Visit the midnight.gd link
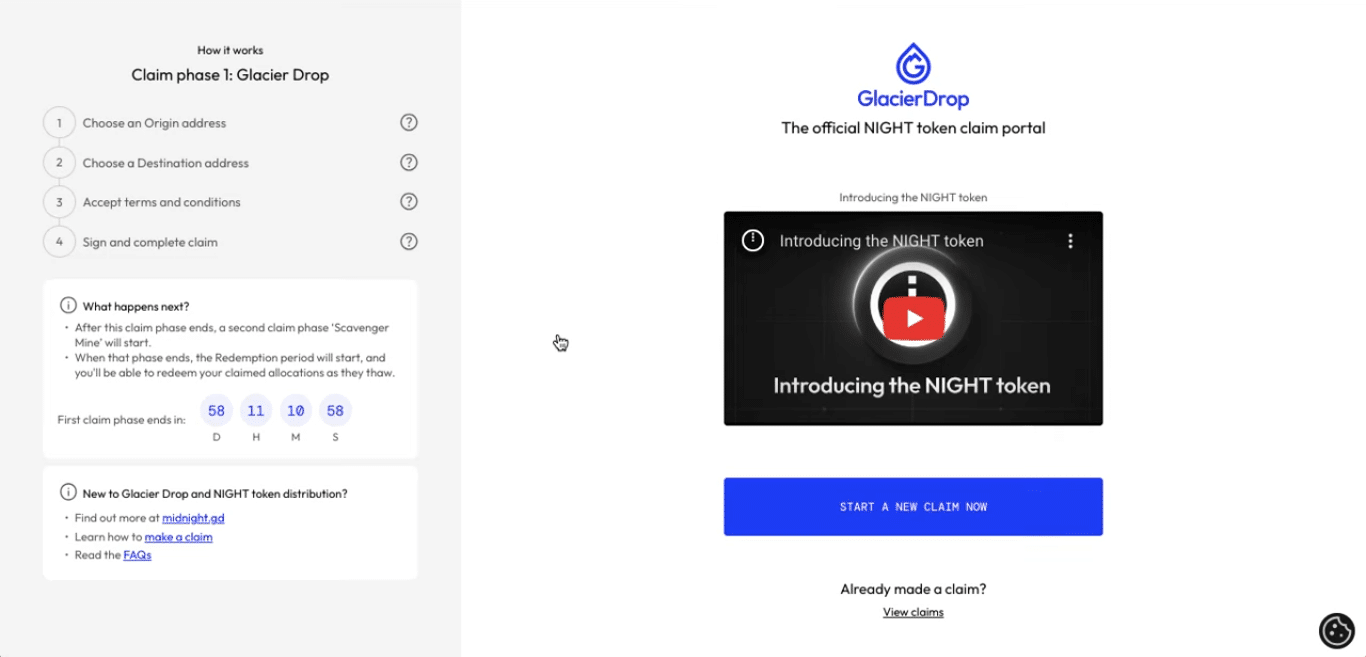The width and height of the screenshot is (1366, 657). [x=193, y=518]
